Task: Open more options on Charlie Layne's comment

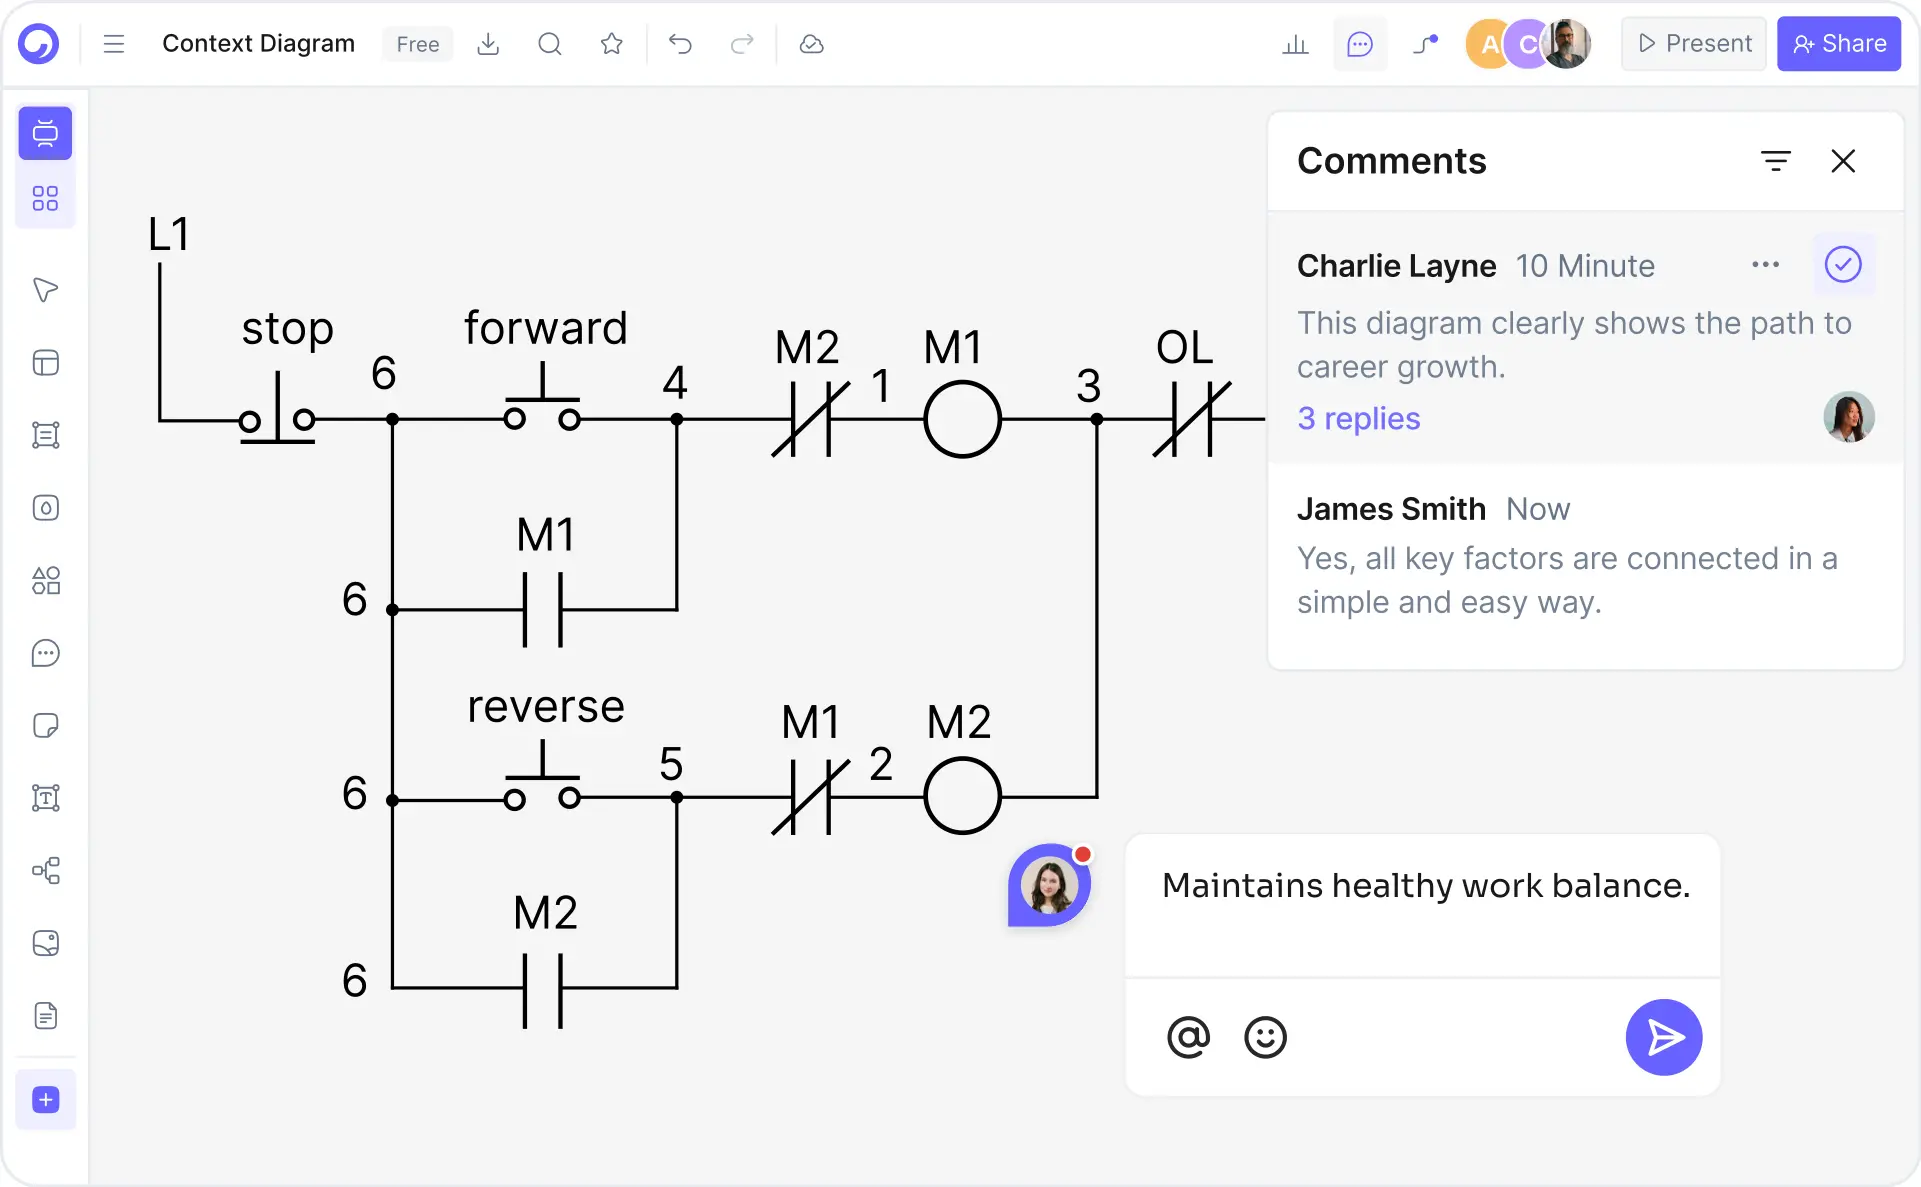Action: 1767,265
